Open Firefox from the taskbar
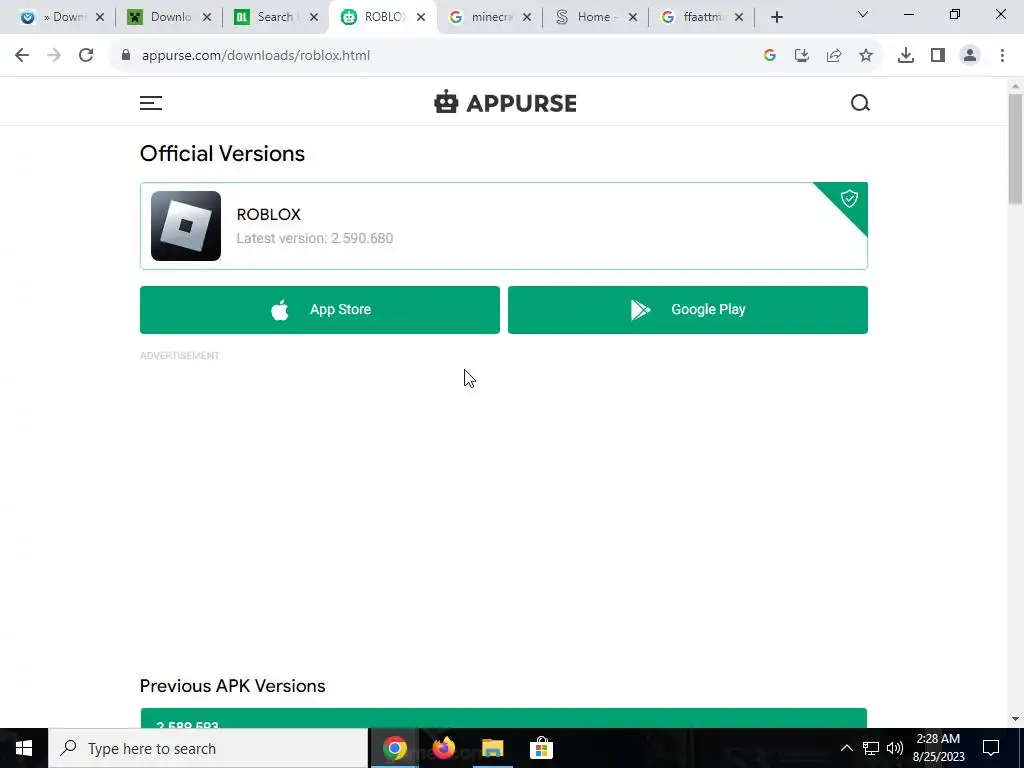 pyautogui.click(x=443, y=748)
